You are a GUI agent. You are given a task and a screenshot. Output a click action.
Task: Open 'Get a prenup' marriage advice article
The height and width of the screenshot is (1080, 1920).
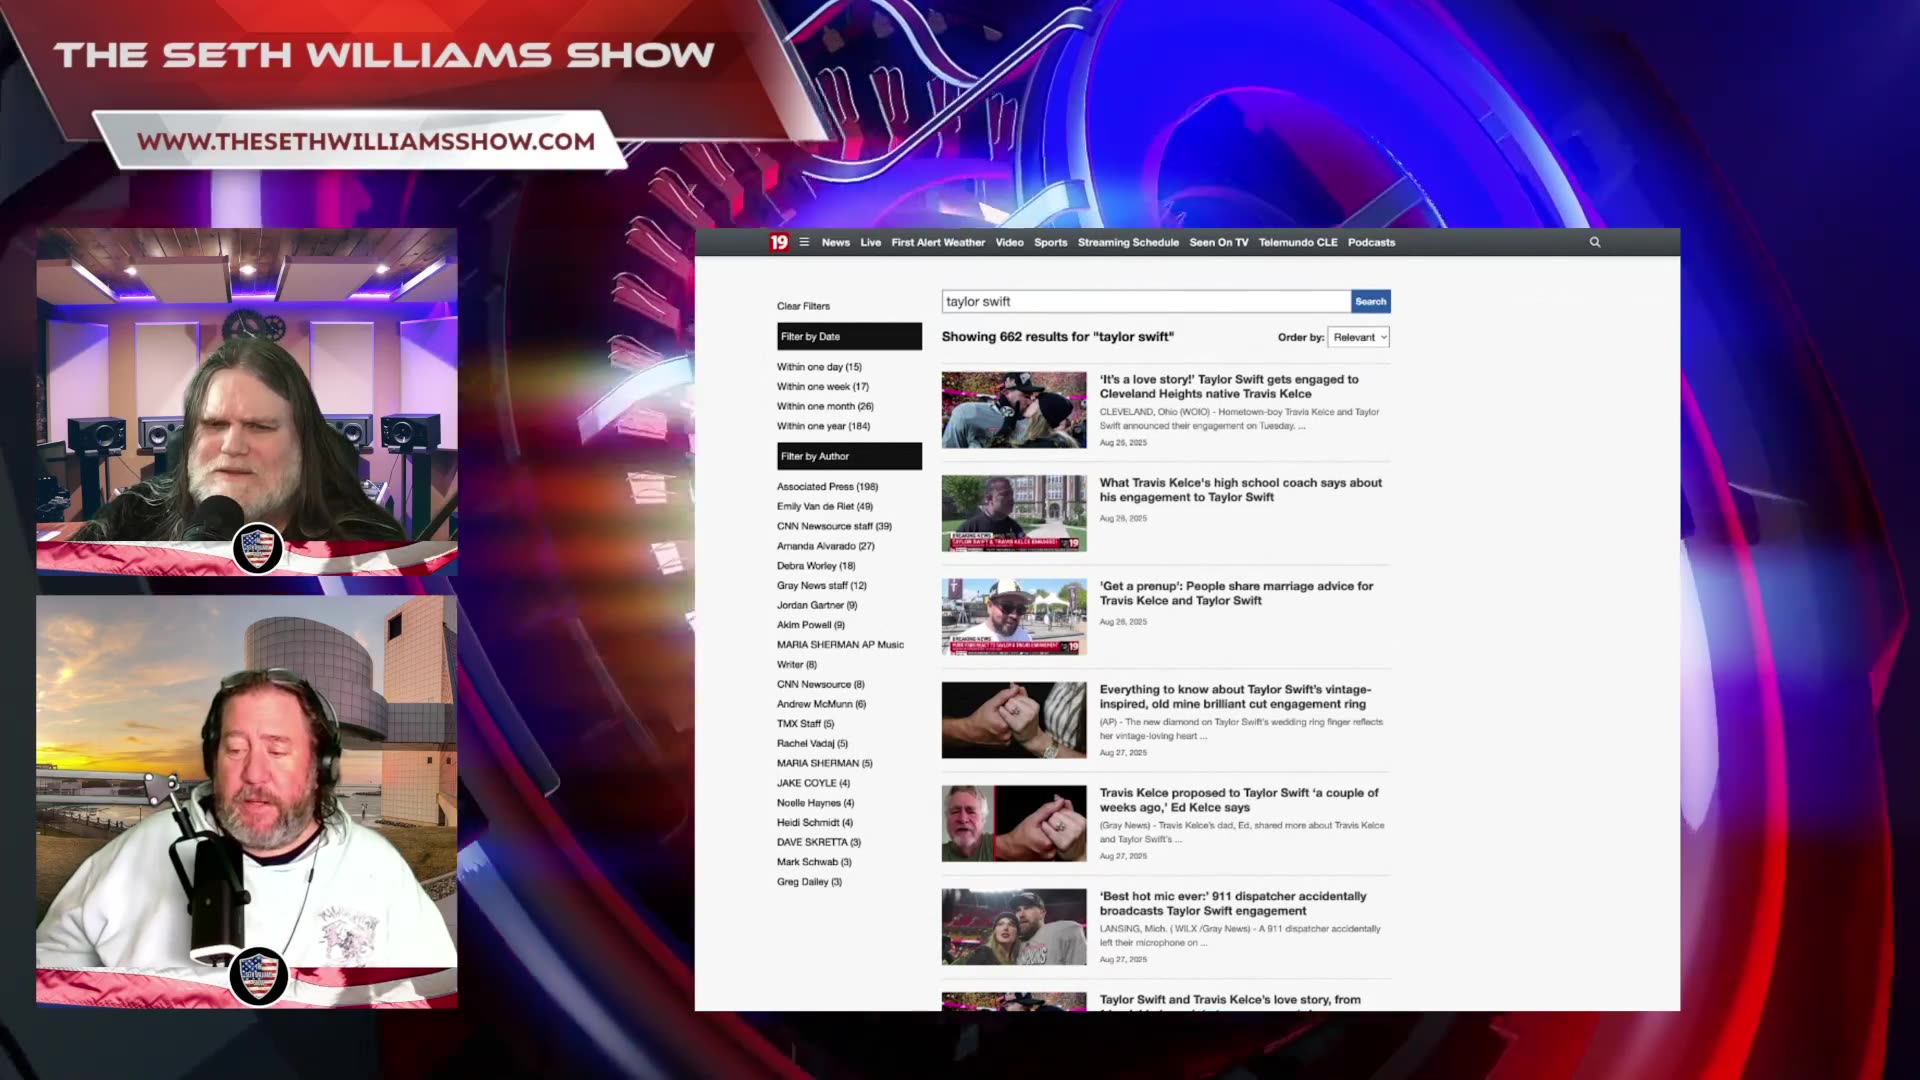pos(1237,594)
